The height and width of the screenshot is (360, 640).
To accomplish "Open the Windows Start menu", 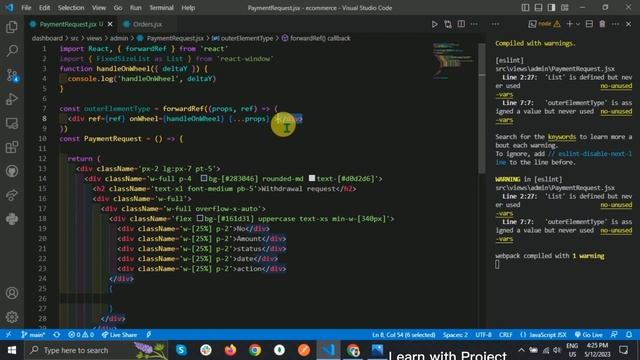I will [x=12, y=350].
